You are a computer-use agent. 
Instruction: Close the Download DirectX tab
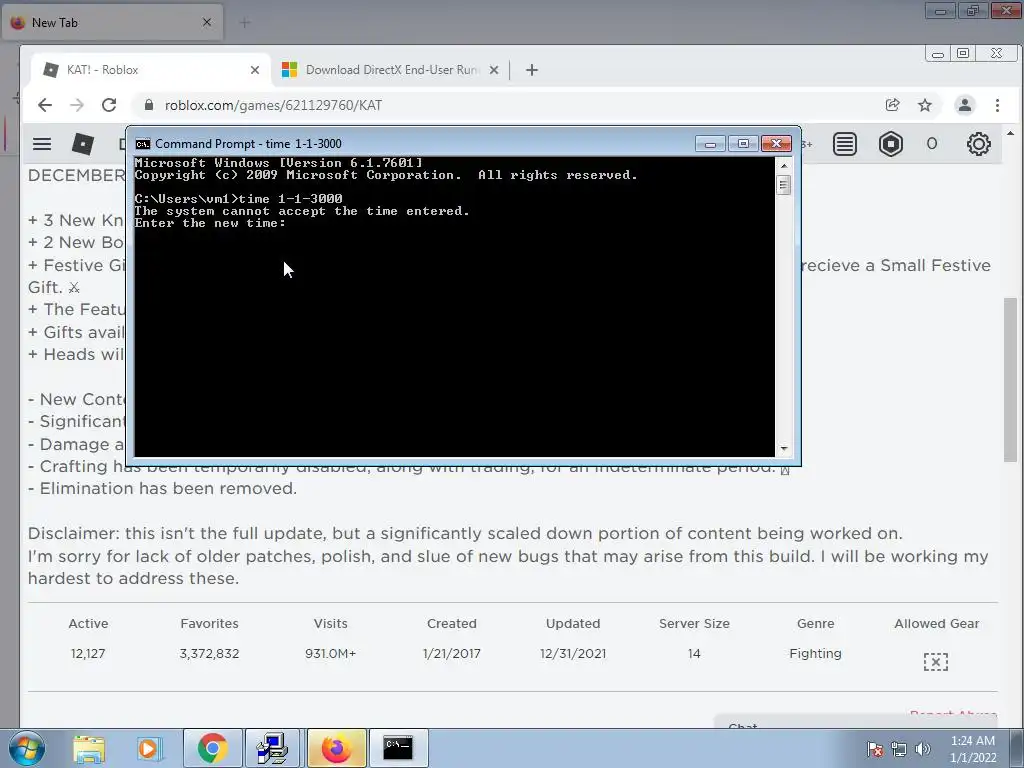(494, 70)
